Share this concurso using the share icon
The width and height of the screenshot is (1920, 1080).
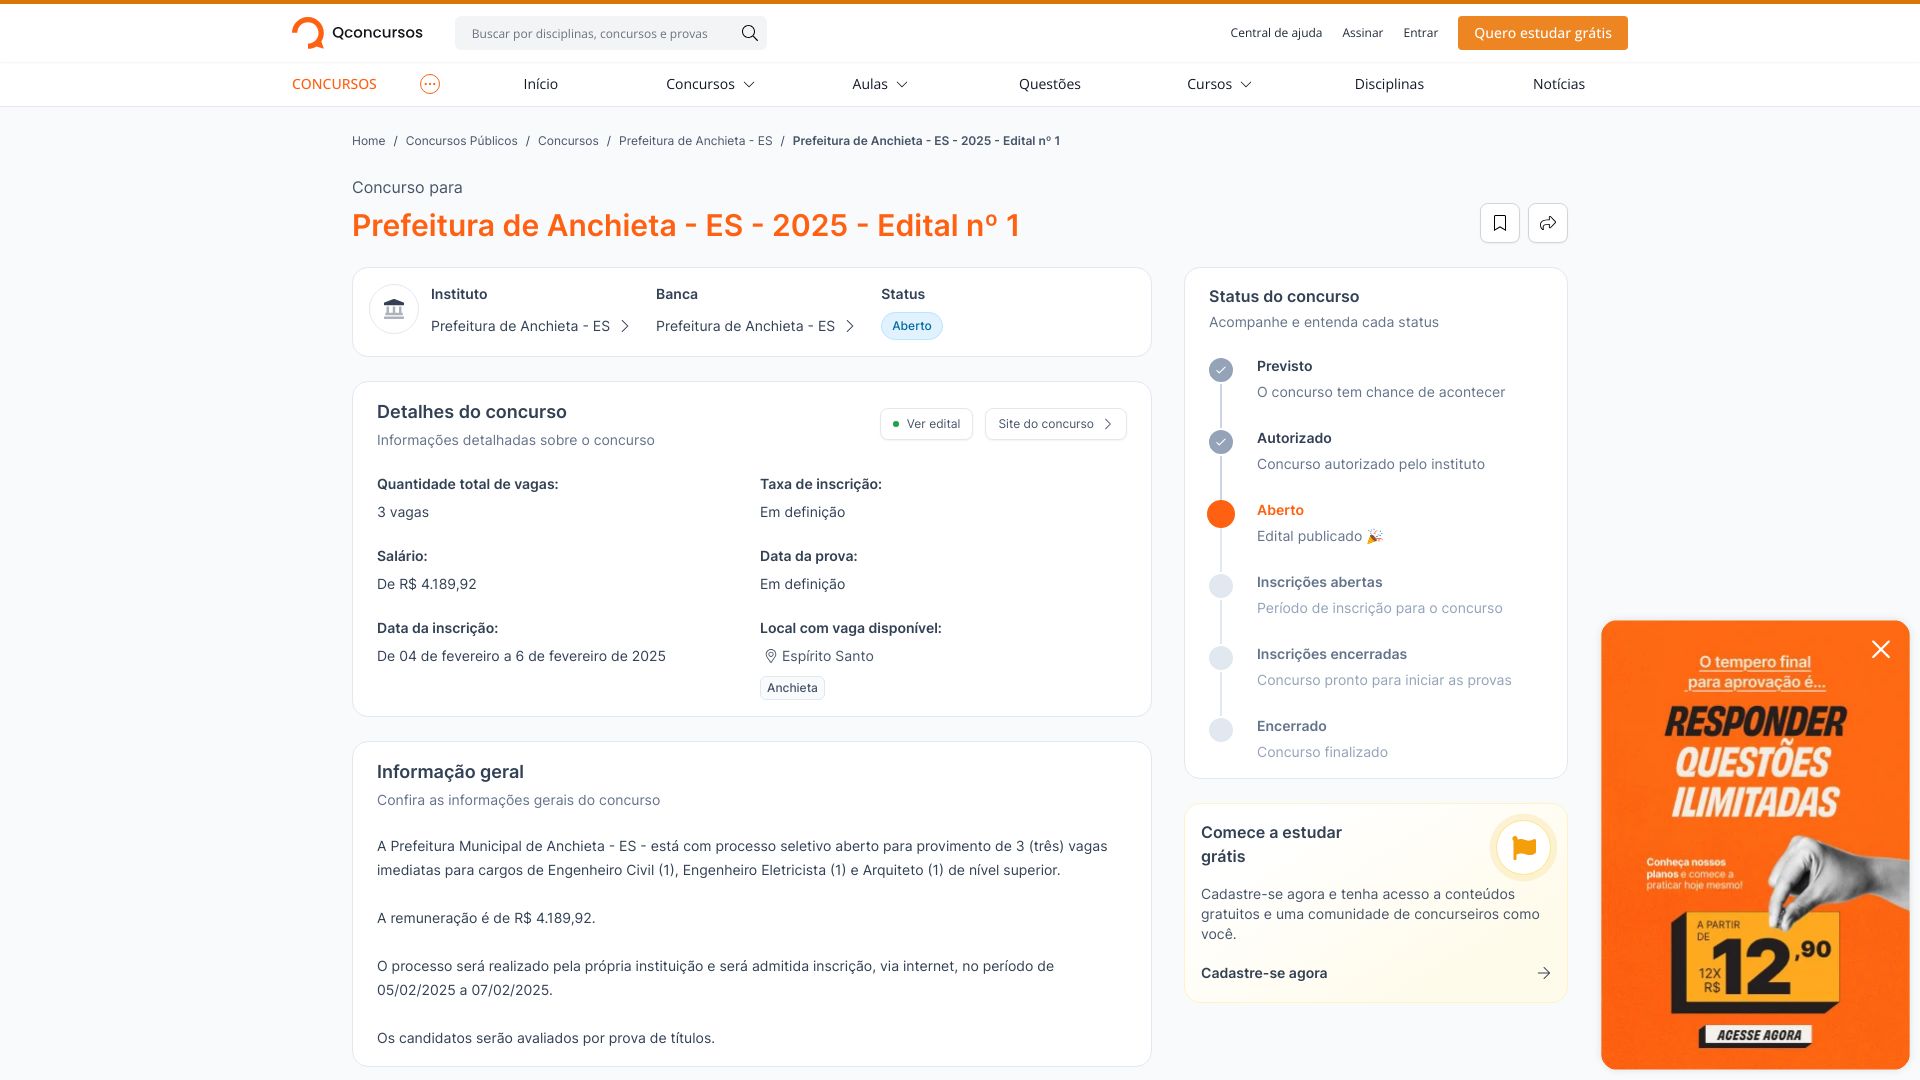click(1548, 223)
